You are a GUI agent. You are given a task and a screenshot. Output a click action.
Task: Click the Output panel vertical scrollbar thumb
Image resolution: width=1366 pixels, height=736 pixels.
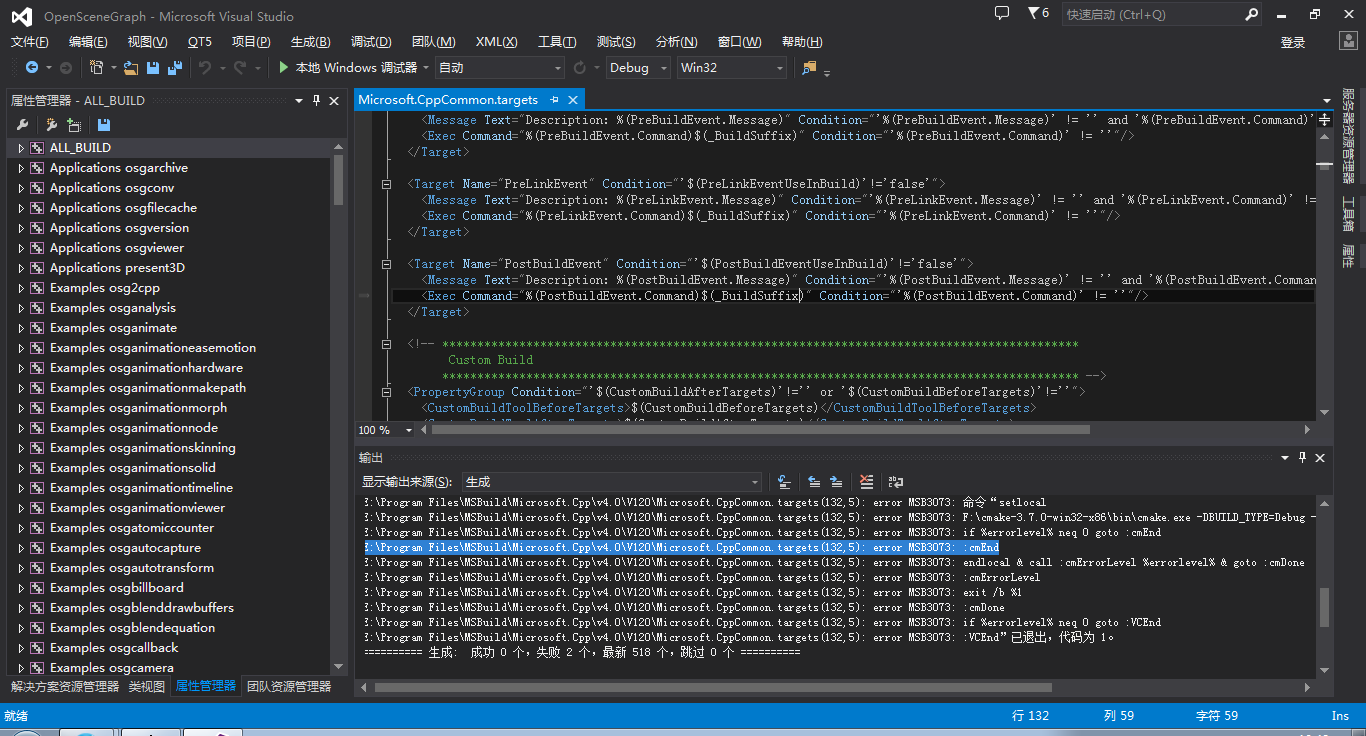(1324, 607)
